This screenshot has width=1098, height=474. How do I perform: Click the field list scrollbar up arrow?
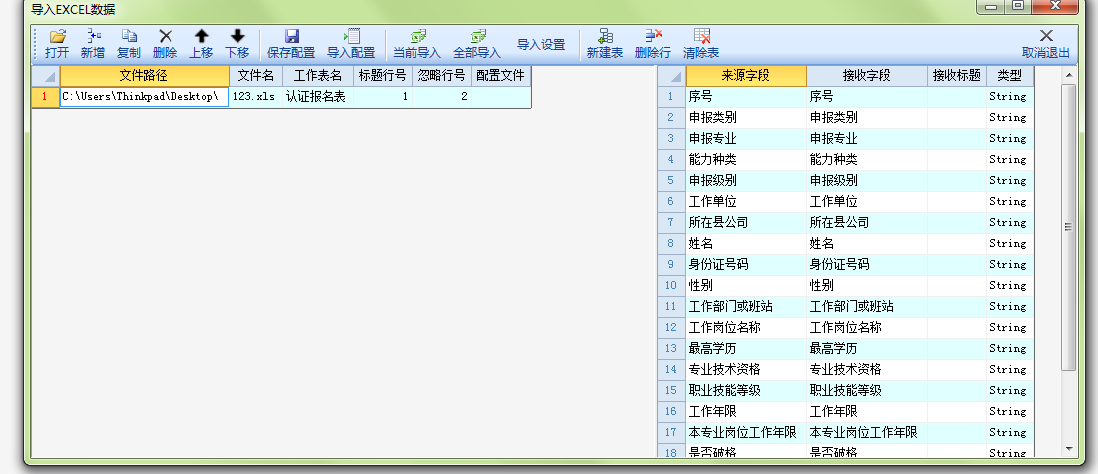[x=1069, y=74]
